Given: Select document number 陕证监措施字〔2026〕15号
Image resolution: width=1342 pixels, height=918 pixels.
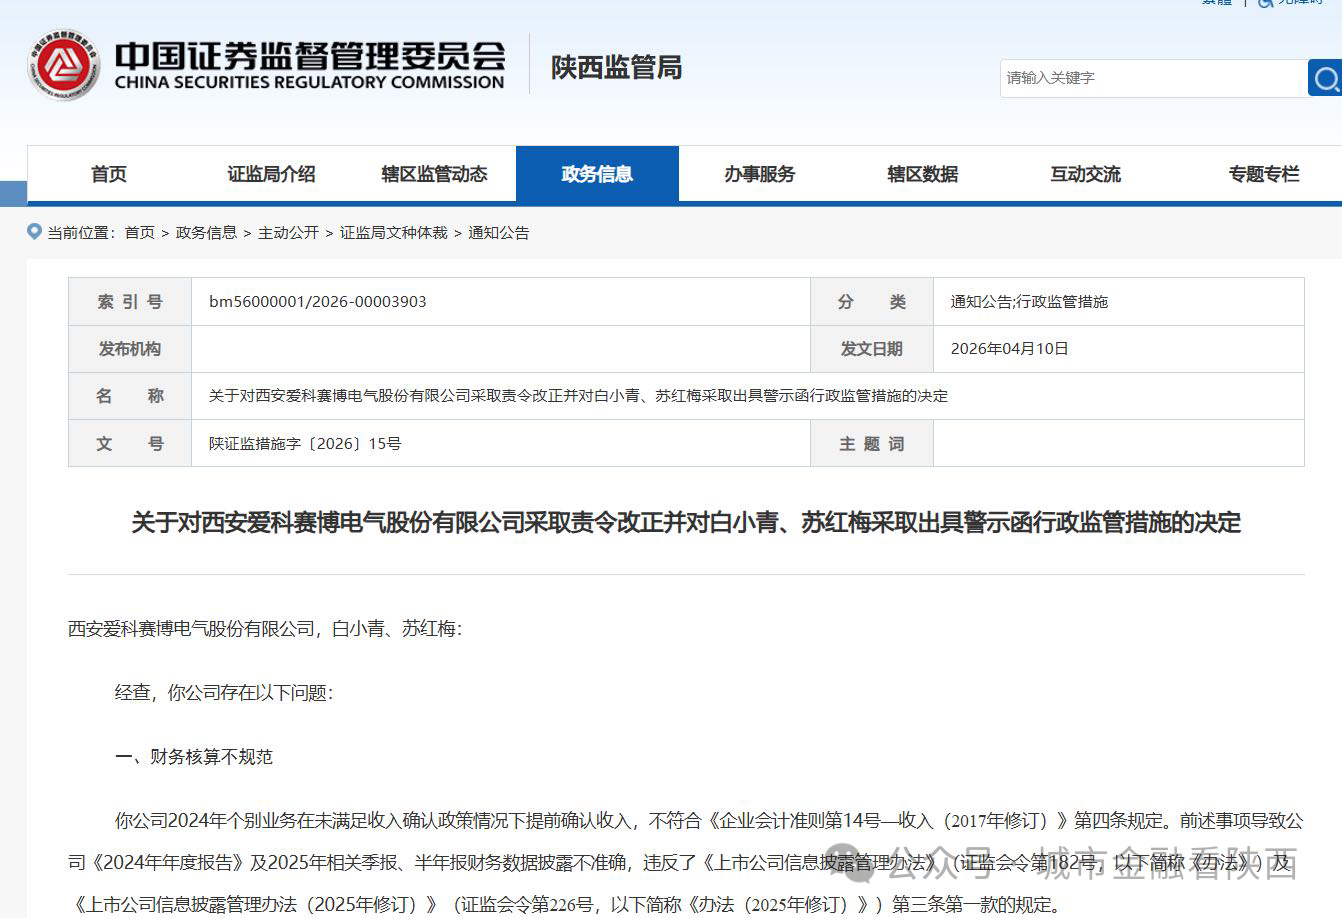Looking at the screenshot, I should click(305, 444).
